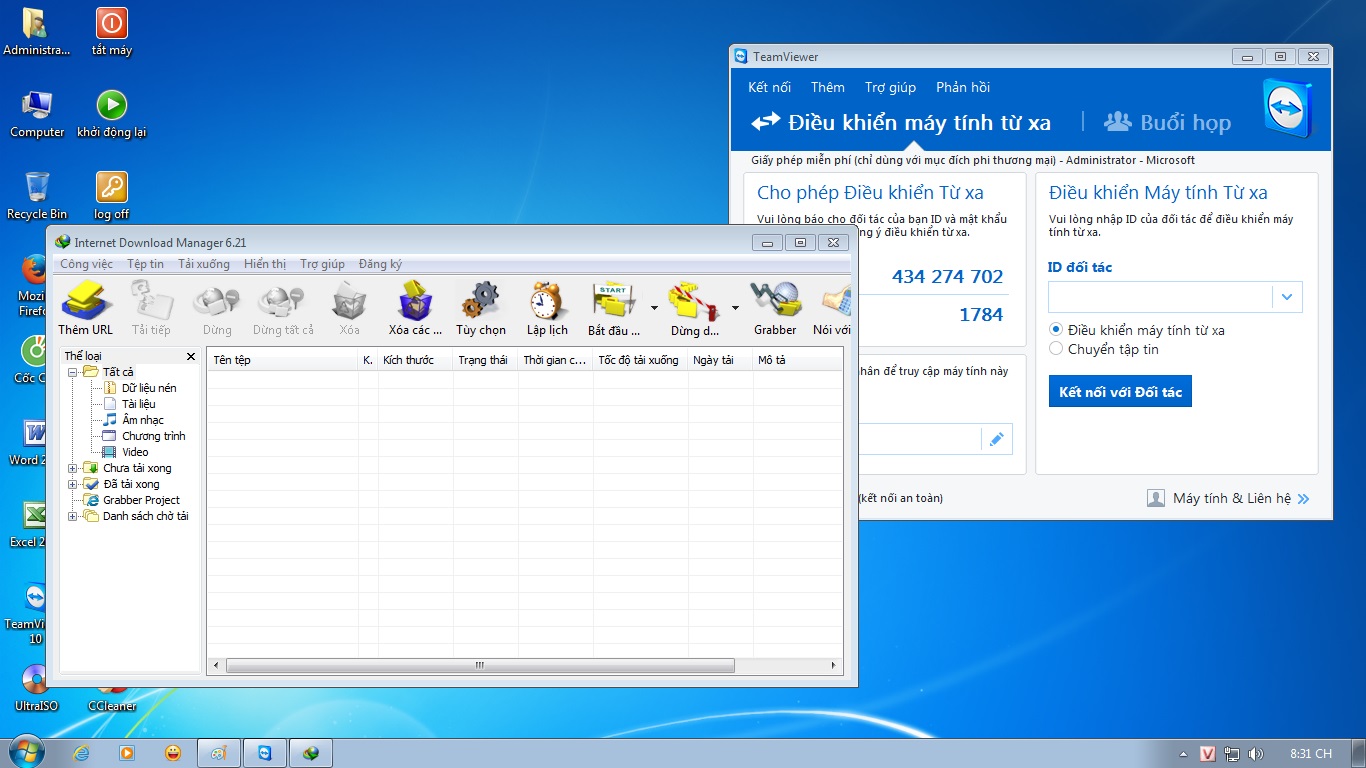Click the Xóa trash icon in IDM
Viewport: 1366px width, 768px height.
pyautogui.click(x=349, y=308)
